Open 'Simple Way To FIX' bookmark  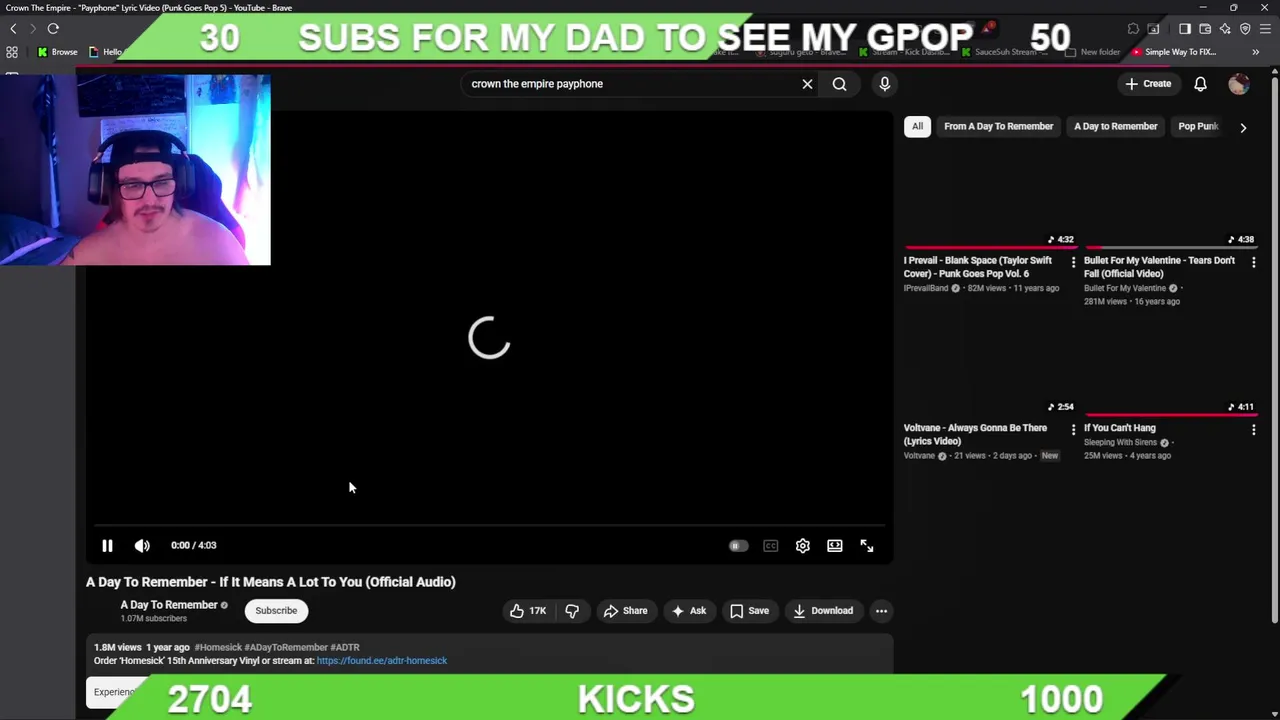pyautogui.click(x=1174, y=52)
